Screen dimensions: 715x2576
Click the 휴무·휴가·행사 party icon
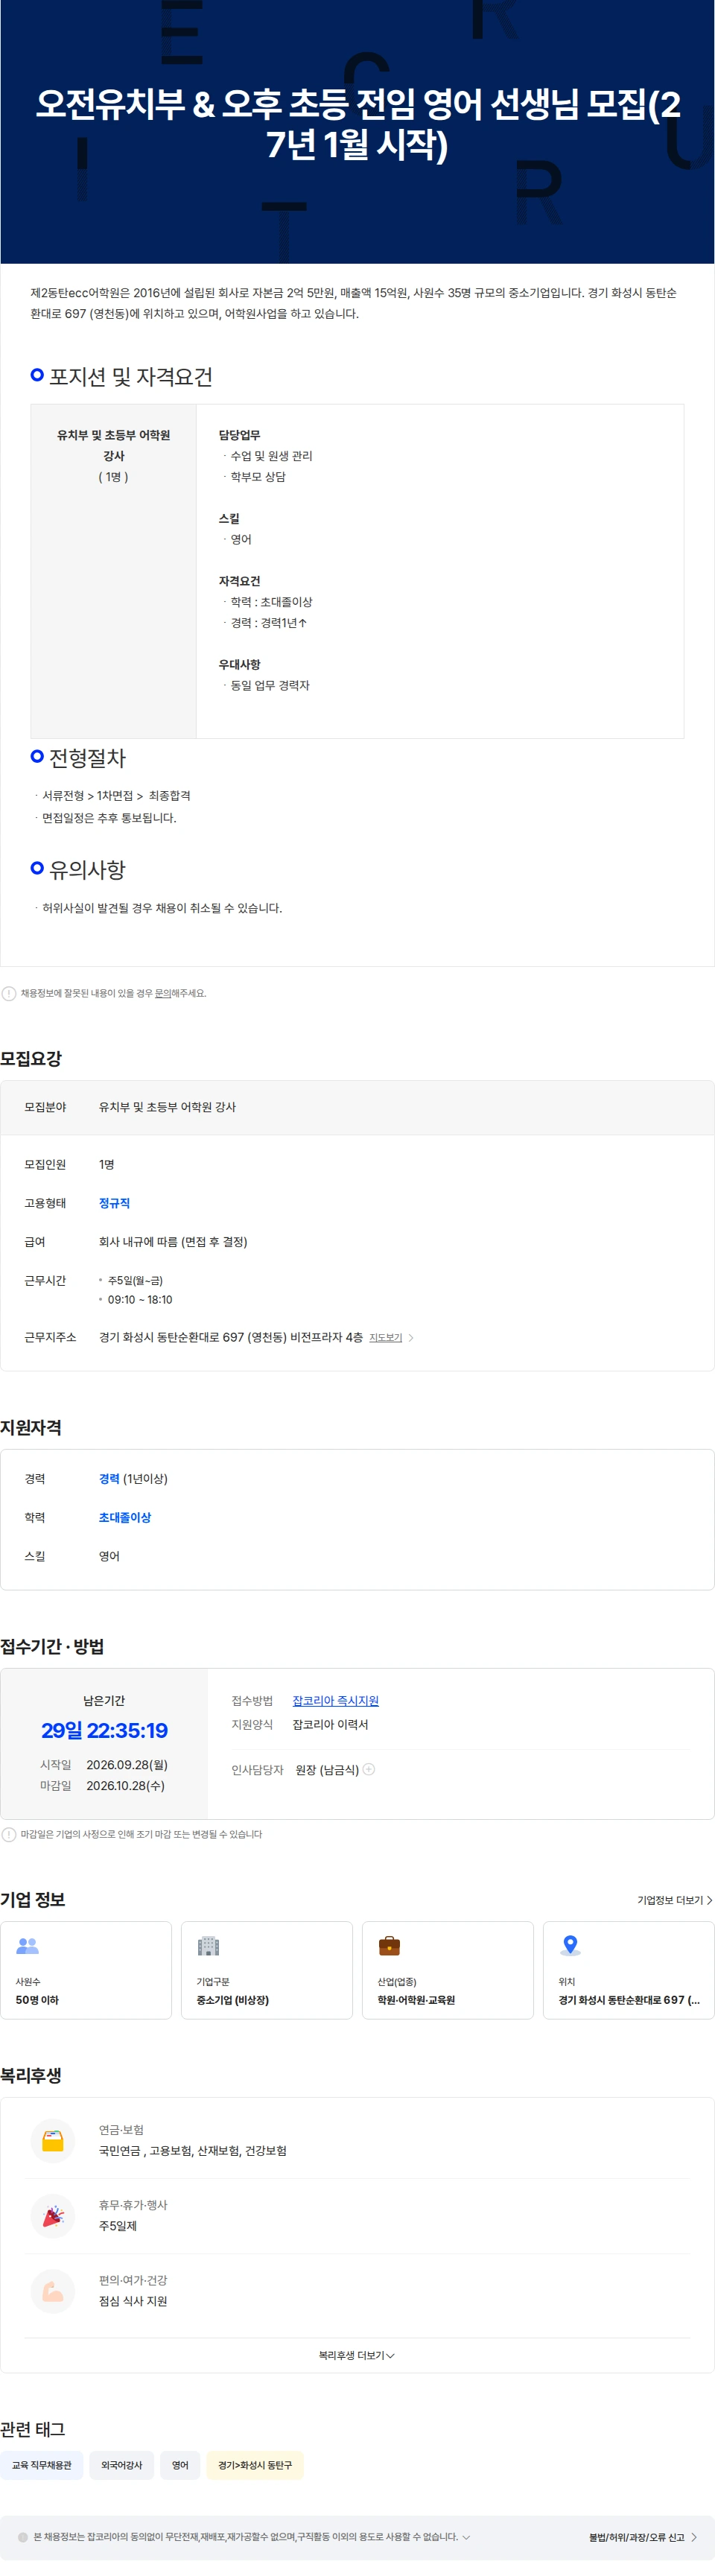point(53,2216)
